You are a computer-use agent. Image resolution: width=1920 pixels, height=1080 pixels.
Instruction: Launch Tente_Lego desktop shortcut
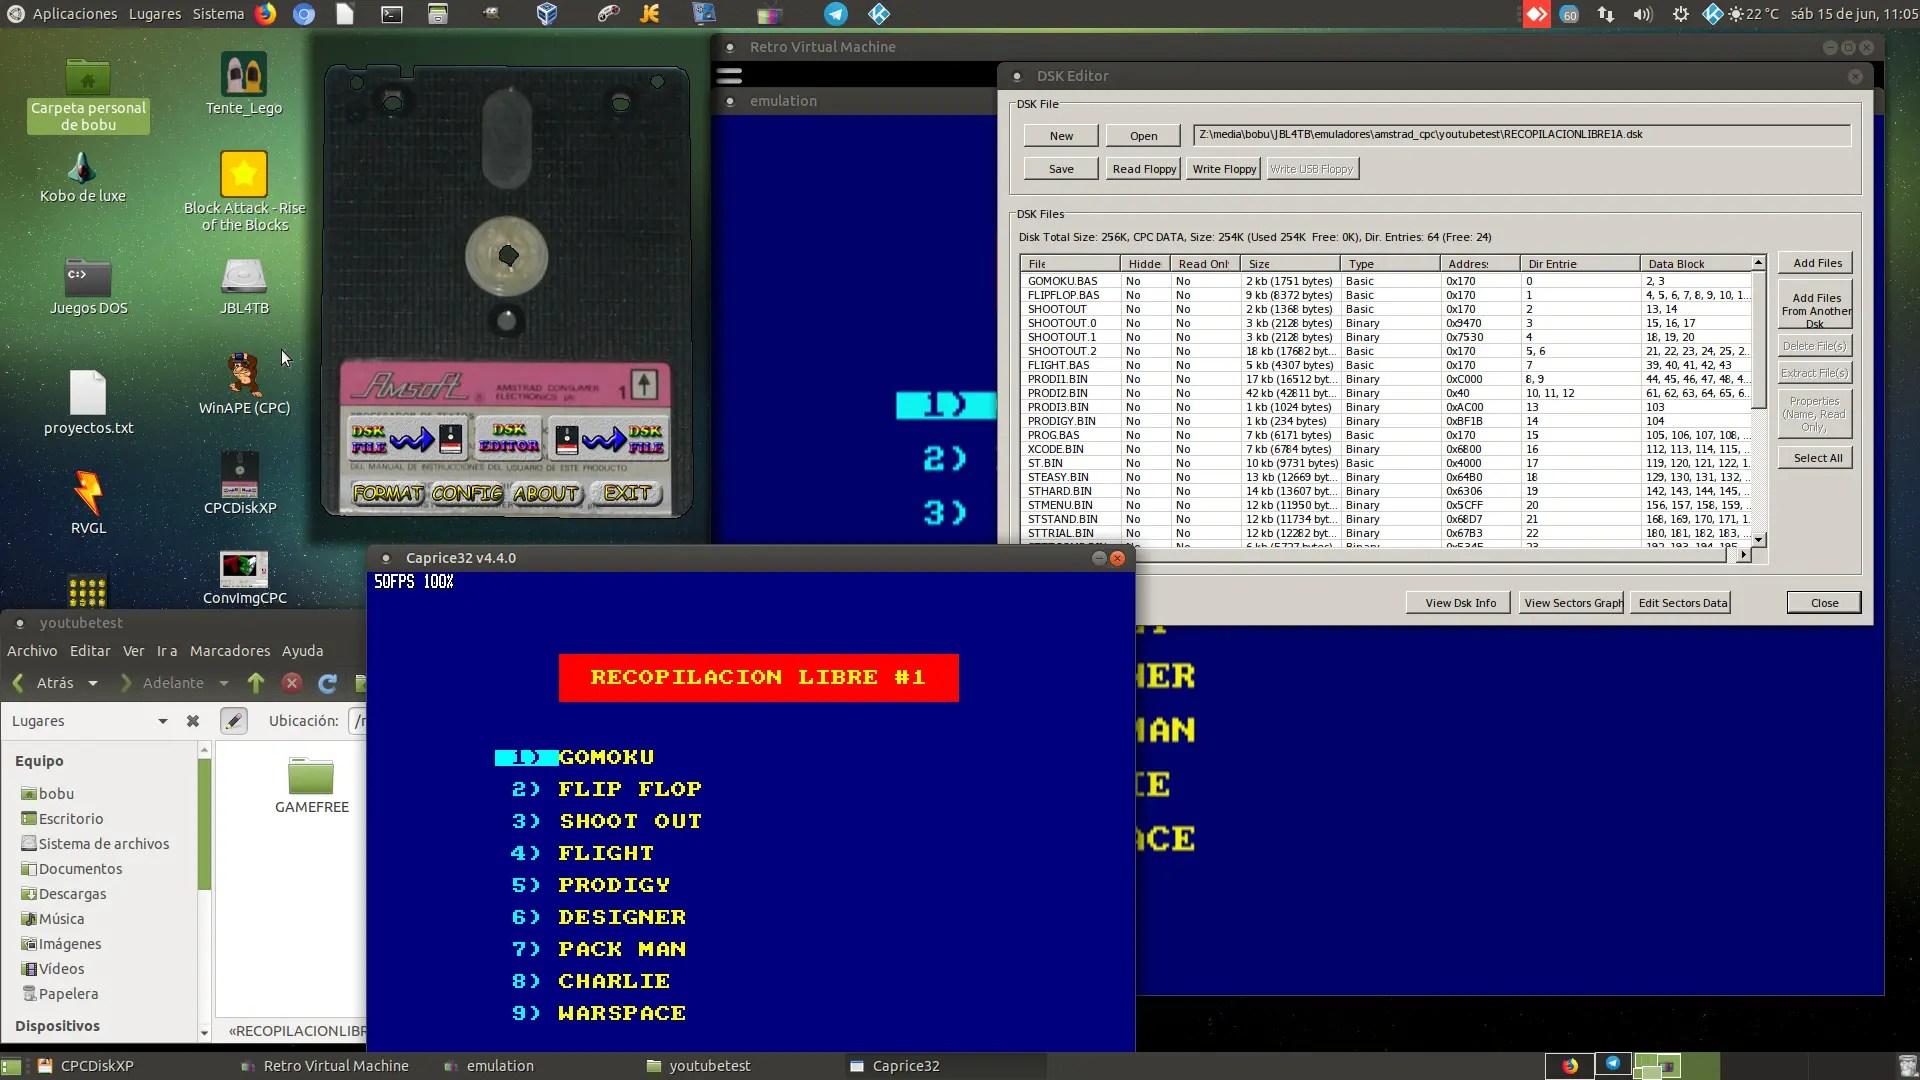coord(244,84)
